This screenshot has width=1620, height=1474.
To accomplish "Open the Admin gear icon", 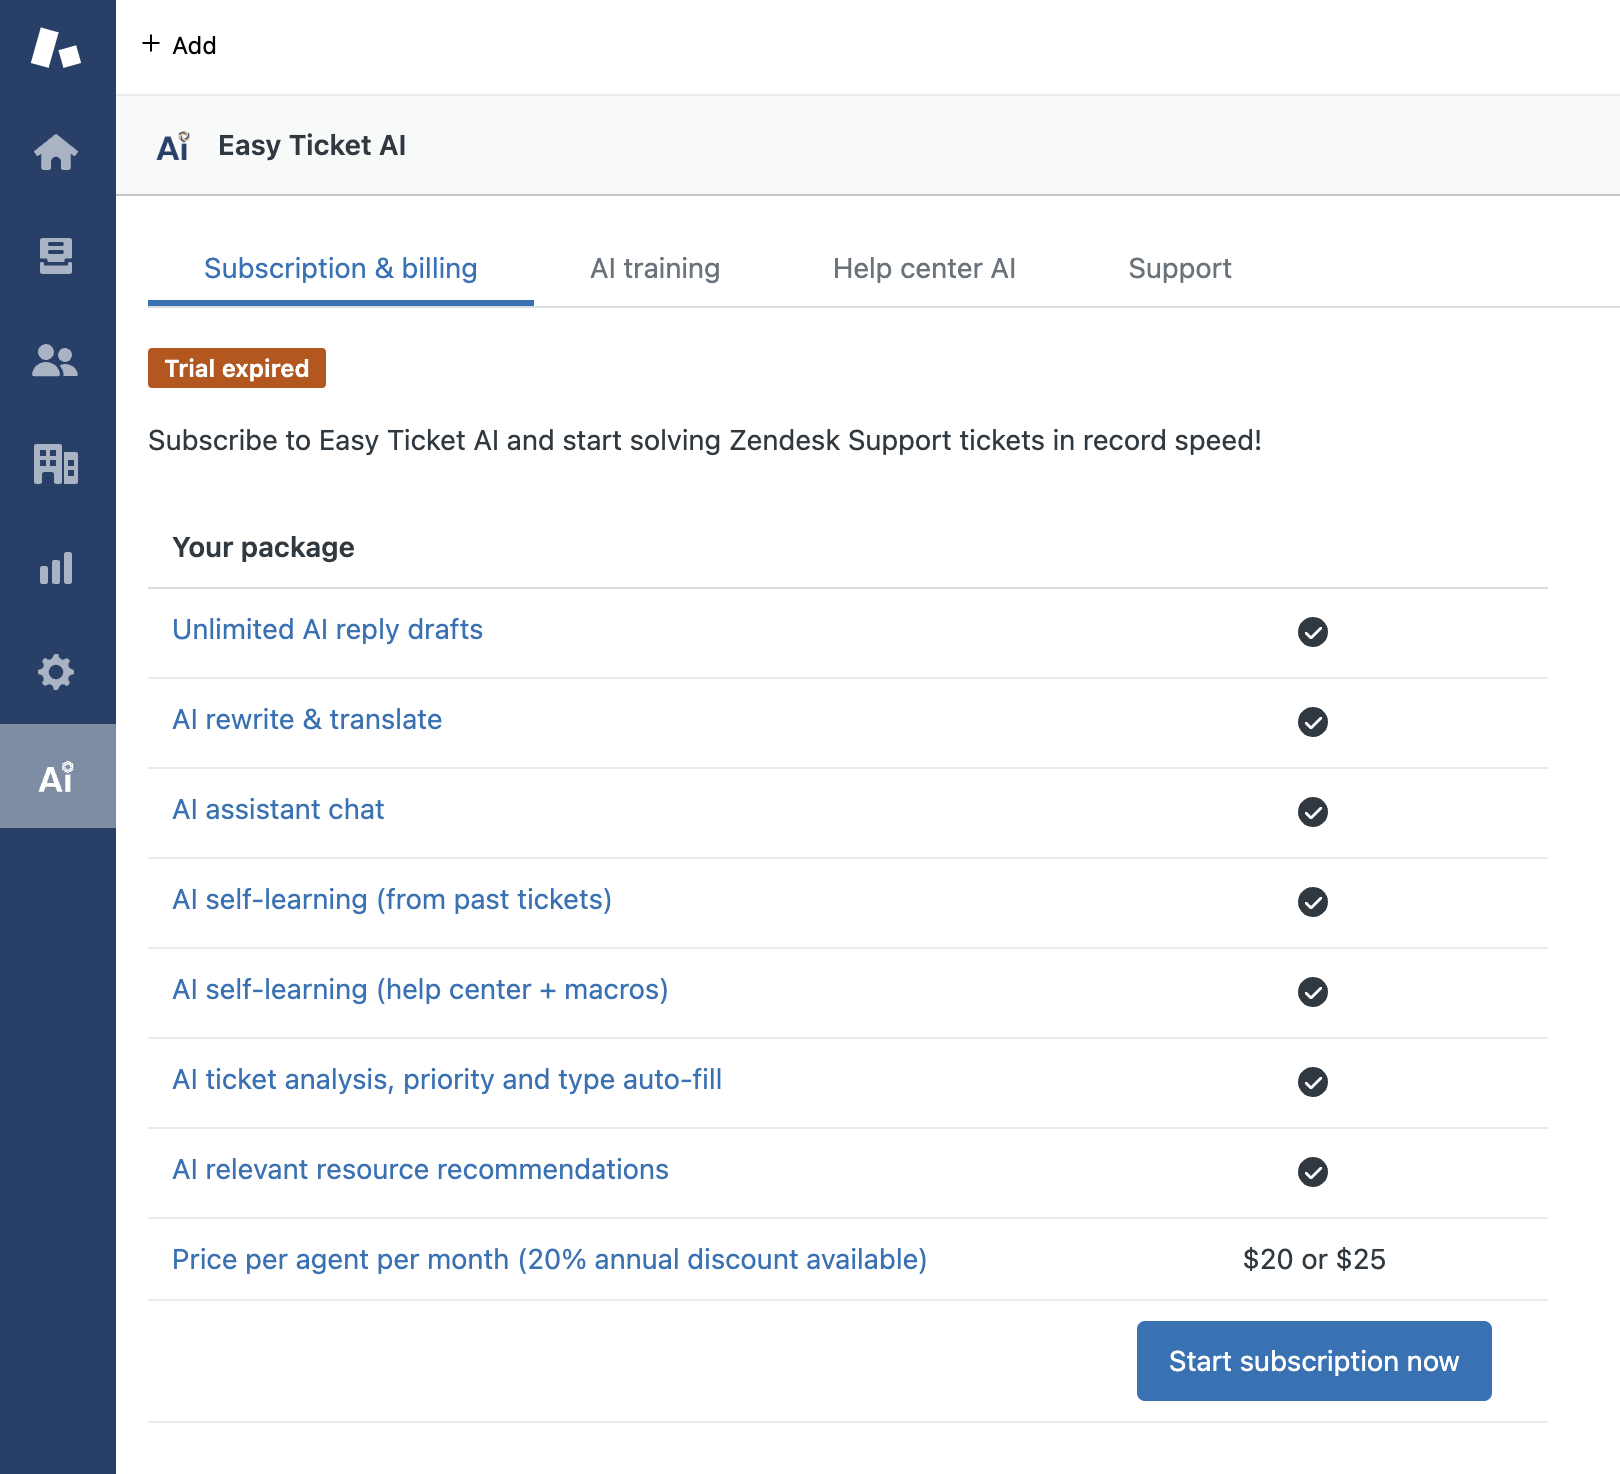I will [56, 672].
